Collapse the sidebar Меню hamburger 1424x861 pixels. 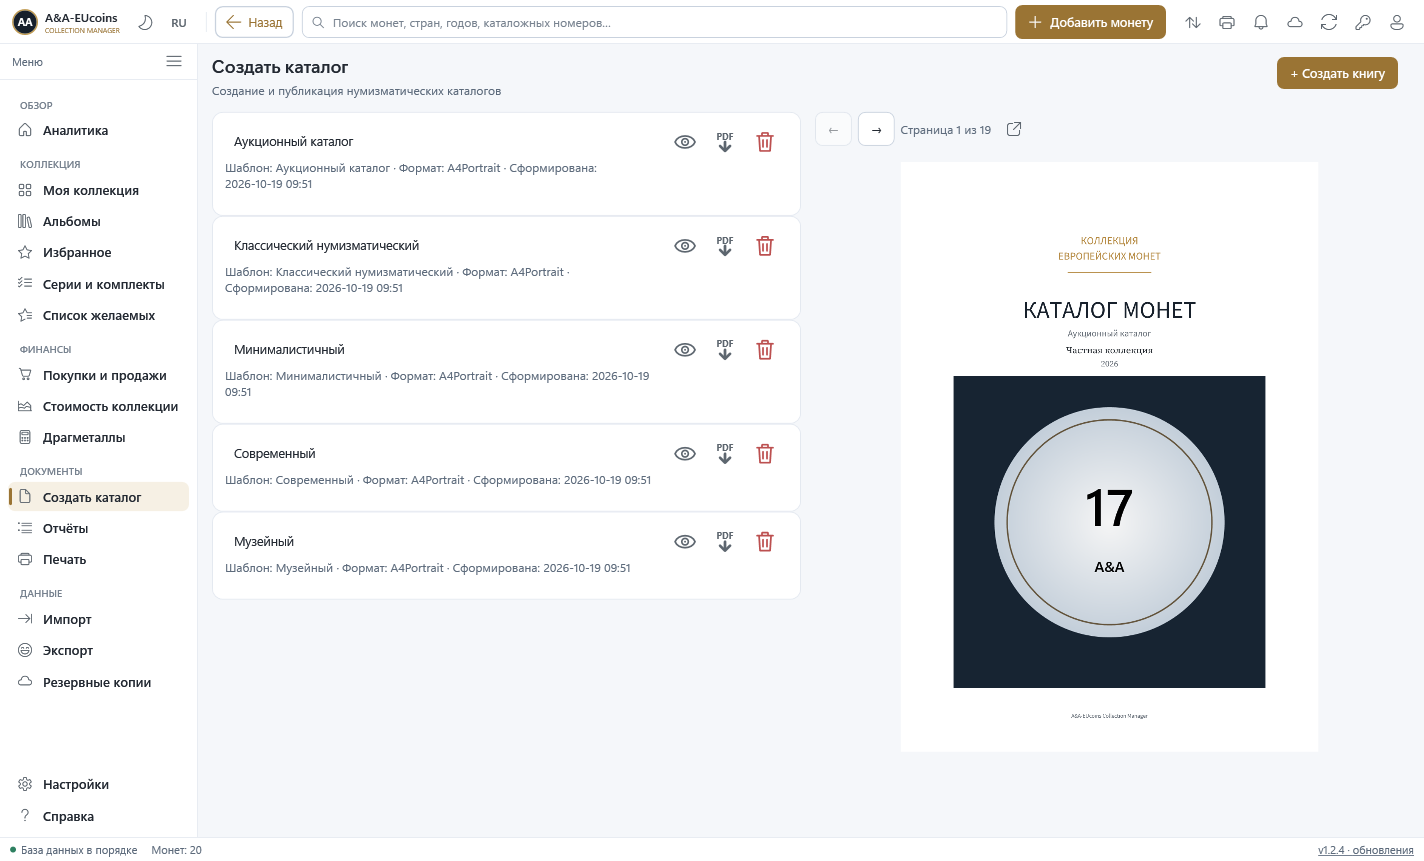[x=174, y=61]
